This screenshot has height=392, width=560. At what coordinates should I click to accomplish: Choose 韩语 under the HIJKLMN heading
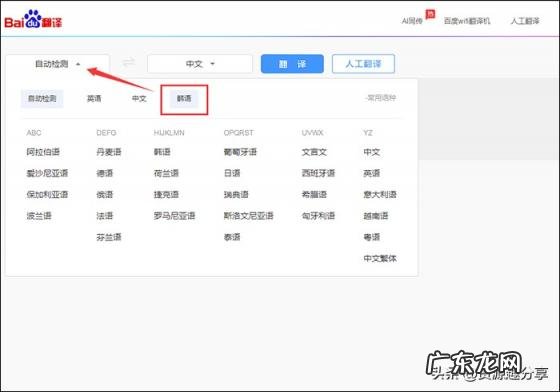pyautogui.click(x=162, y=152)
